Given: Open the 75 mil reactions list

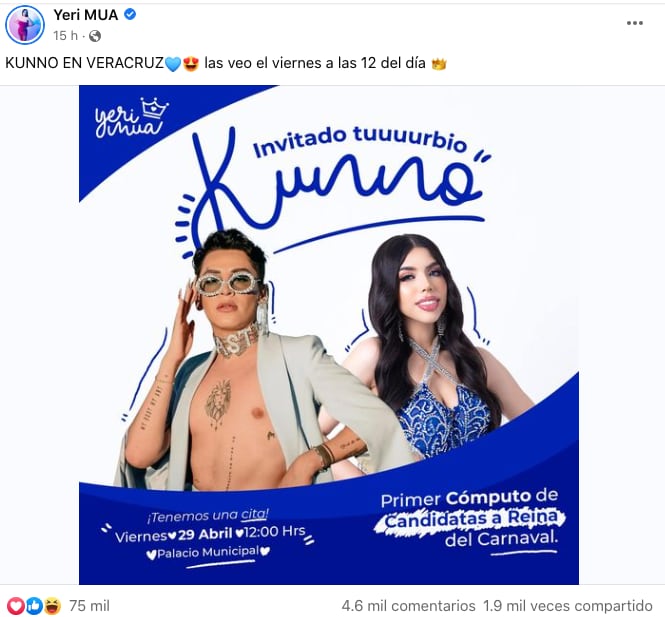Looking at the screenshot, I should (x=89, y=606).
